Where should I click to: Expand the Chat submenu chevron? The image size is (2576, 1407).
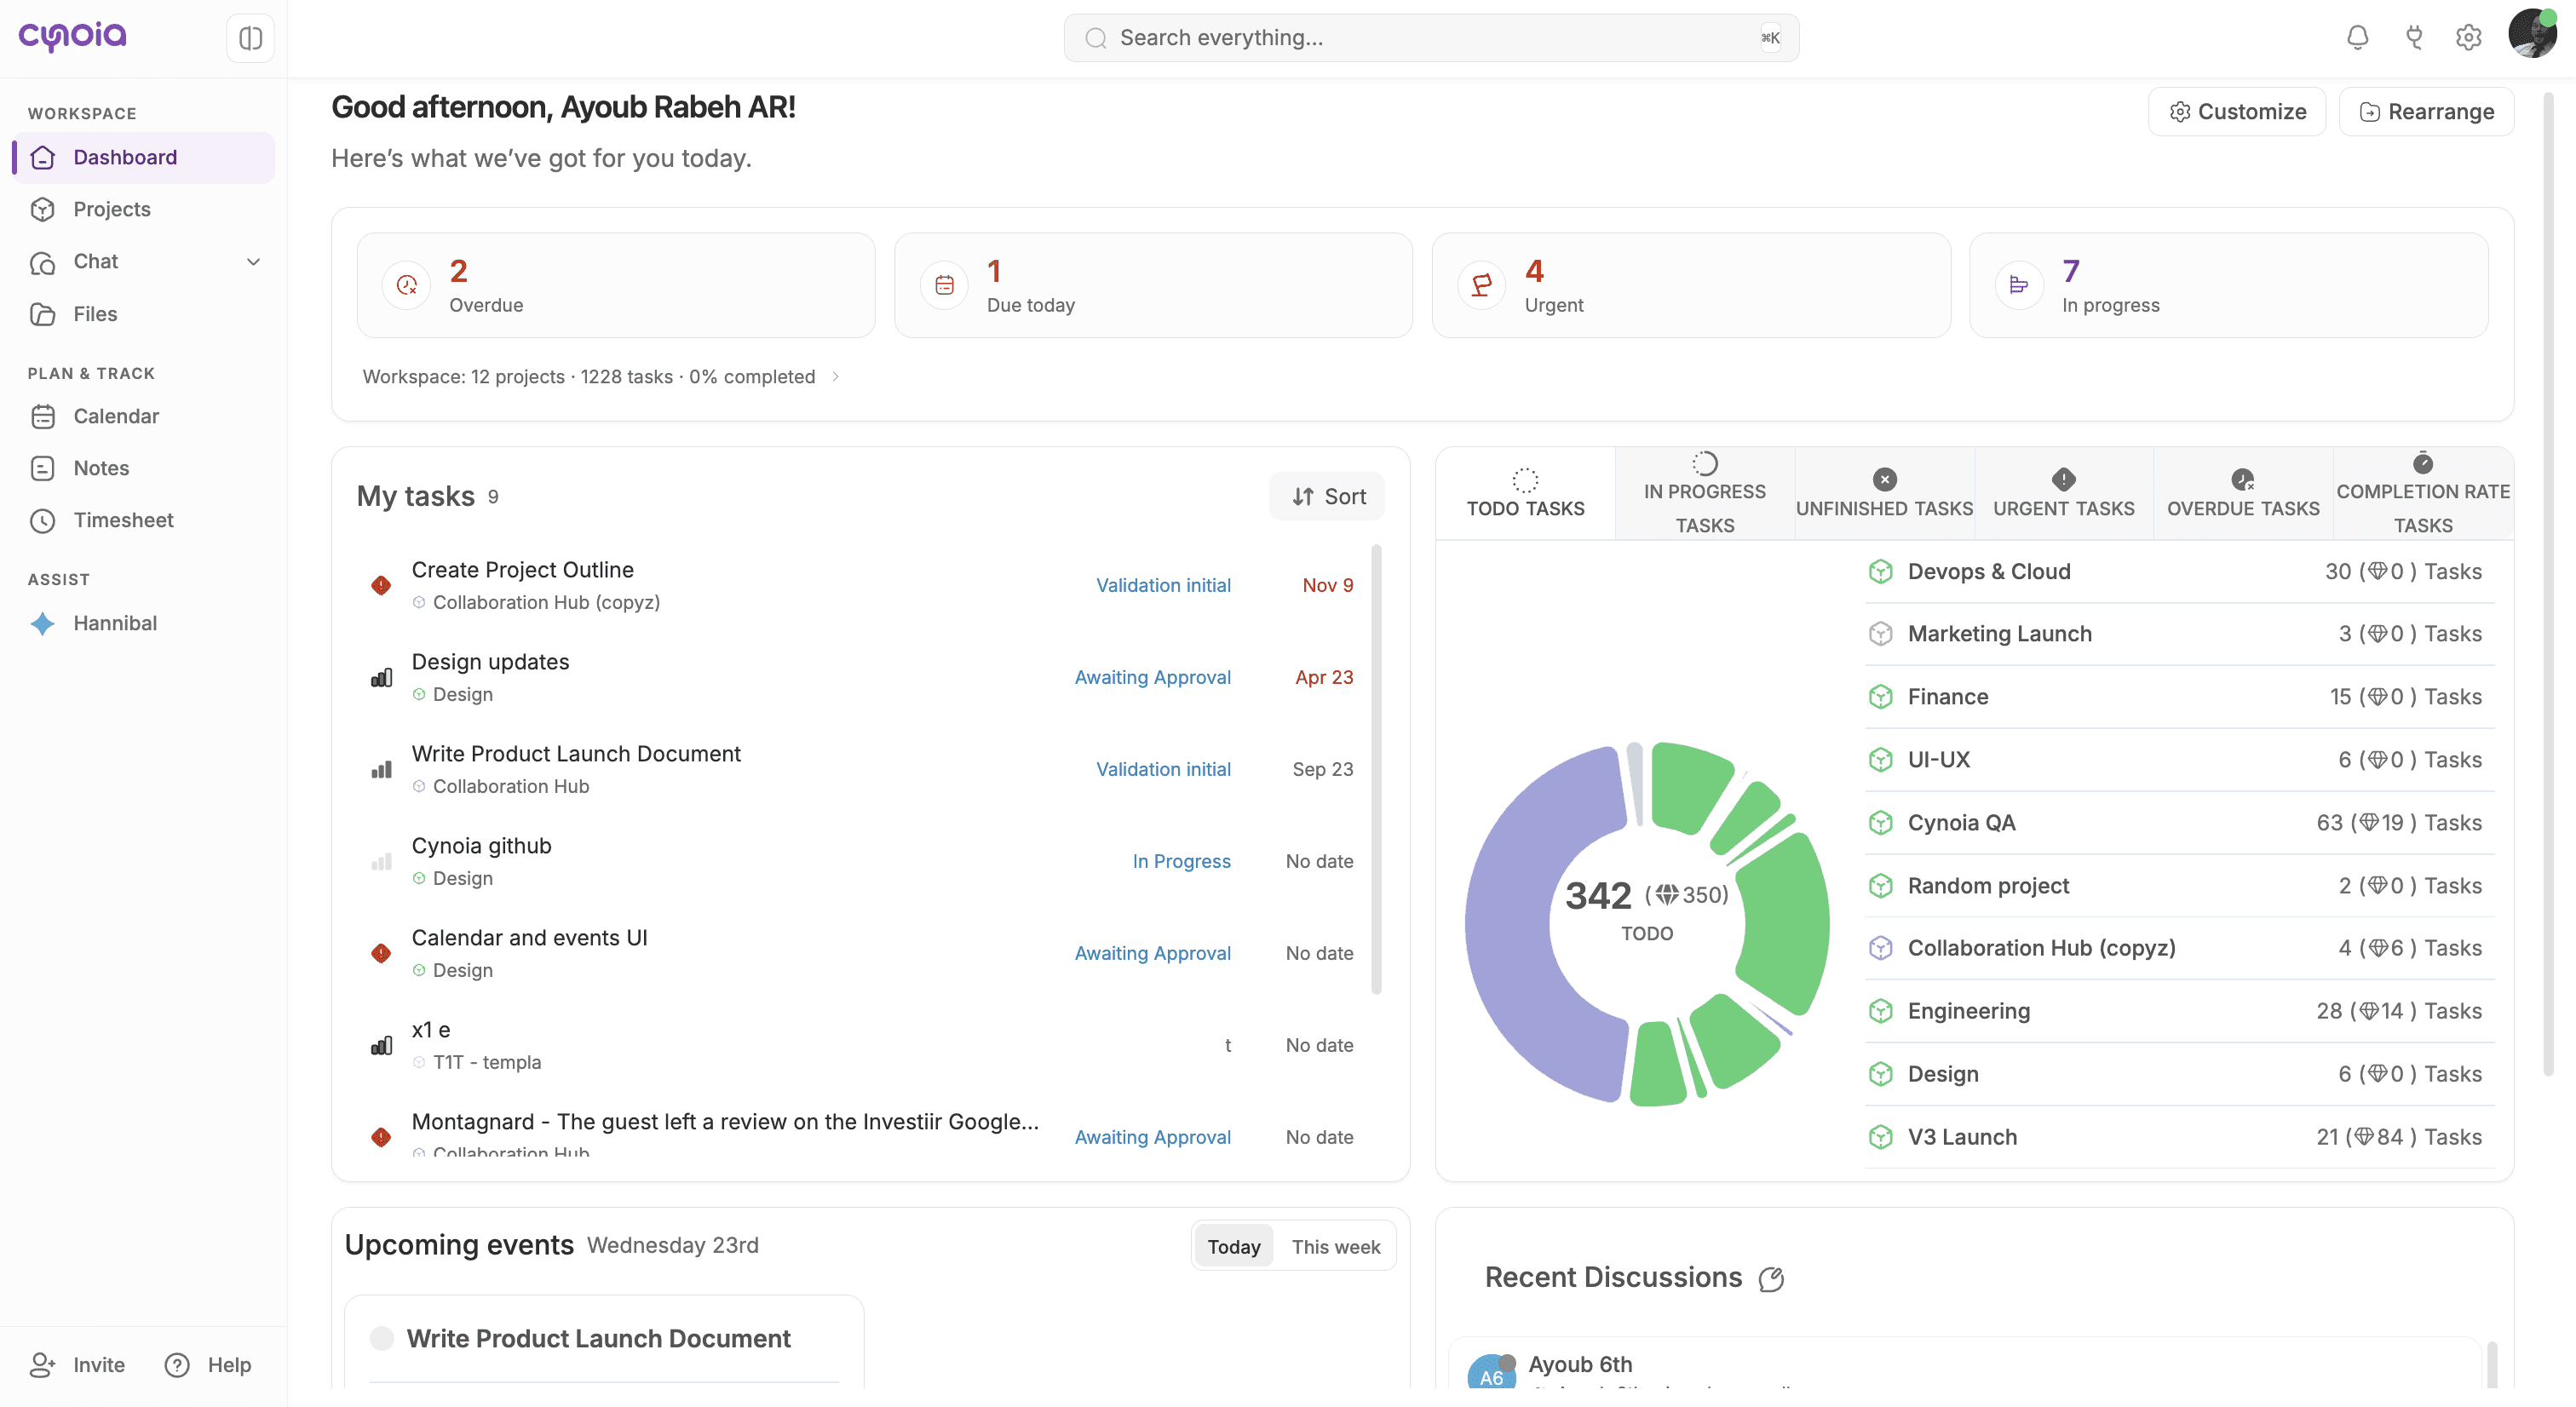[x=253, y=262]
